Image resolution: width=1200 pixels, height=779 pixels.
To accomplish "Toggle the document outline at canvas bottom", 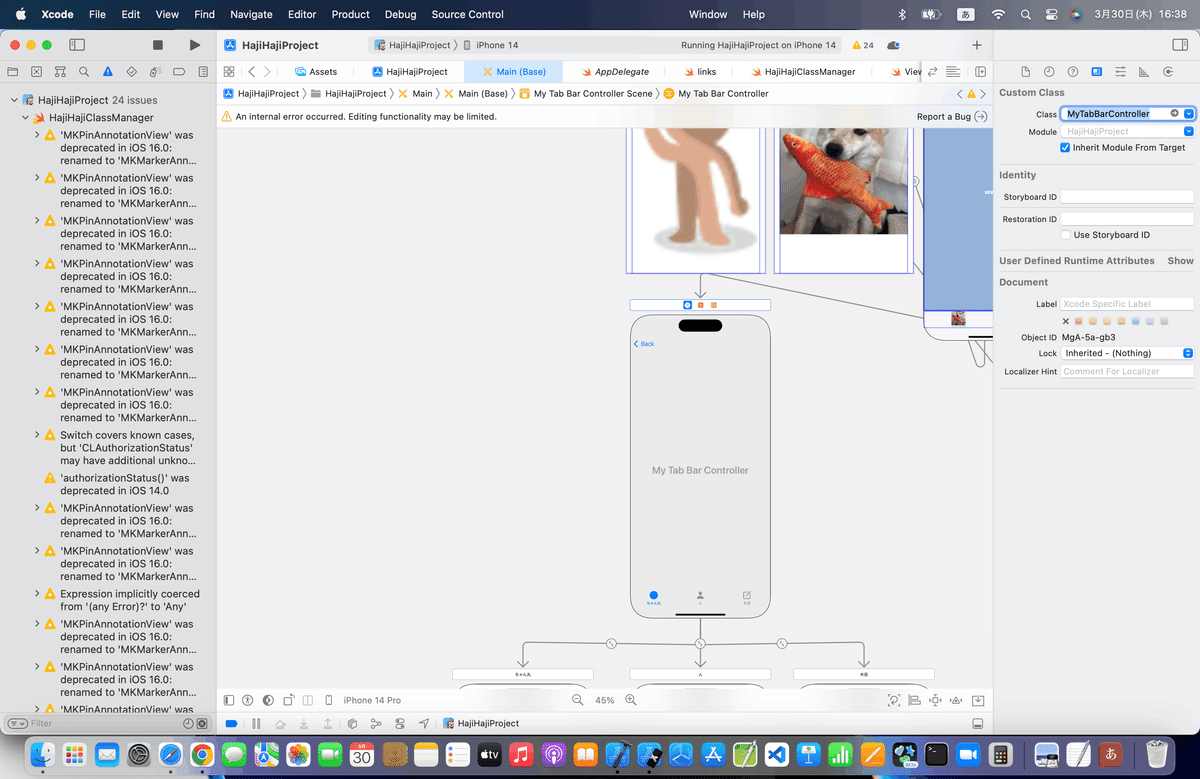I will coord(229,700).
